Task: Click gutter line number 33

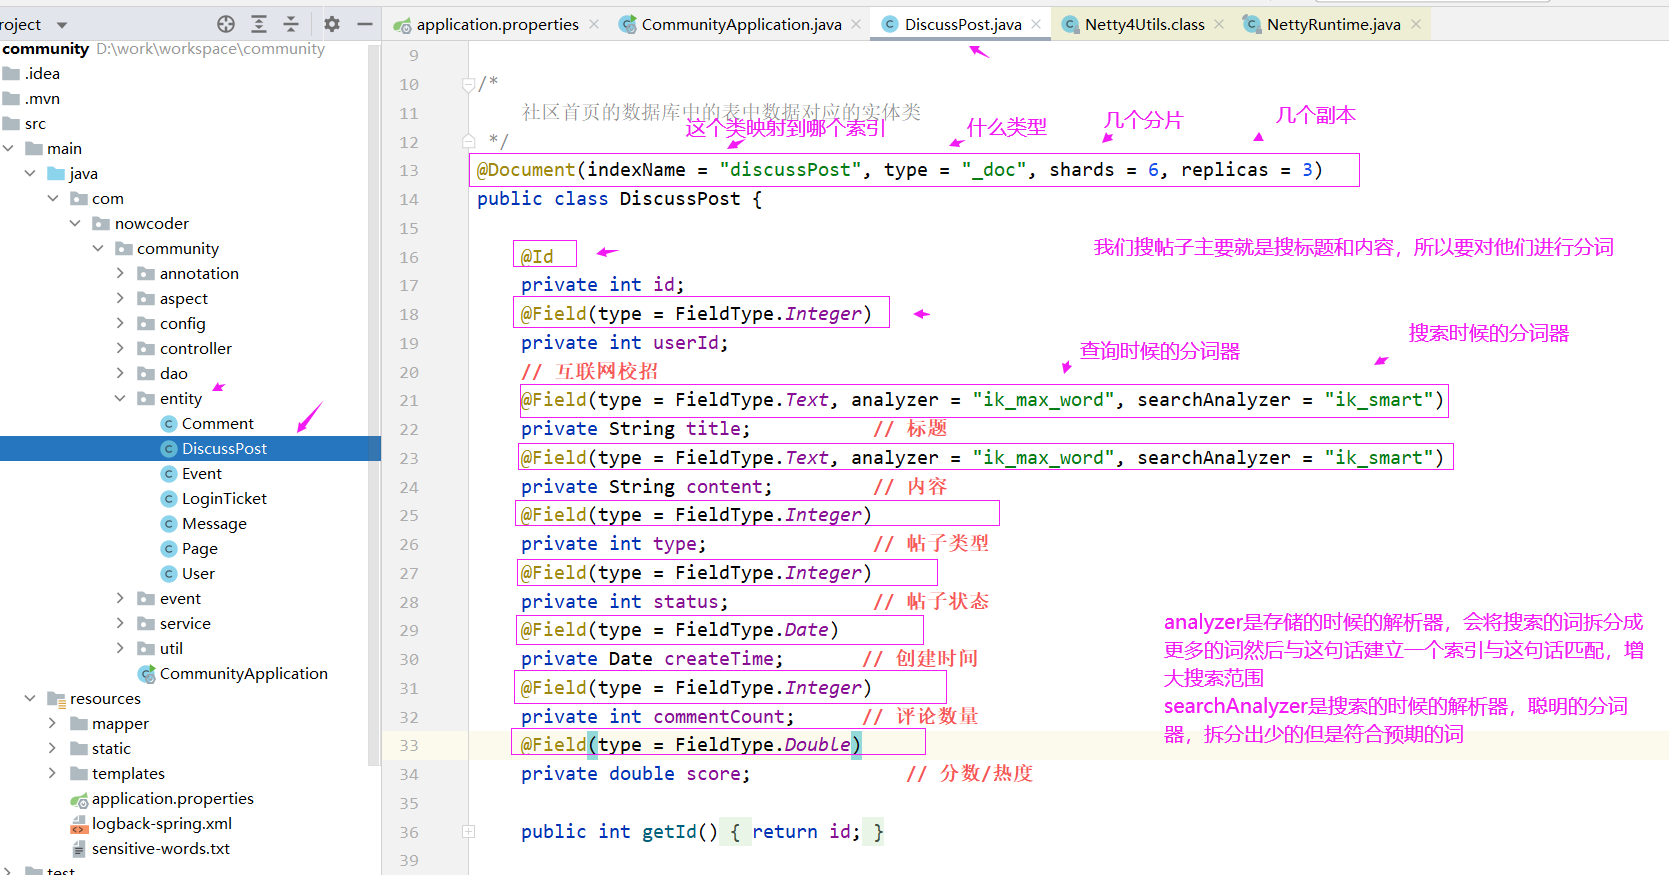Action: [x=409, y=745]
